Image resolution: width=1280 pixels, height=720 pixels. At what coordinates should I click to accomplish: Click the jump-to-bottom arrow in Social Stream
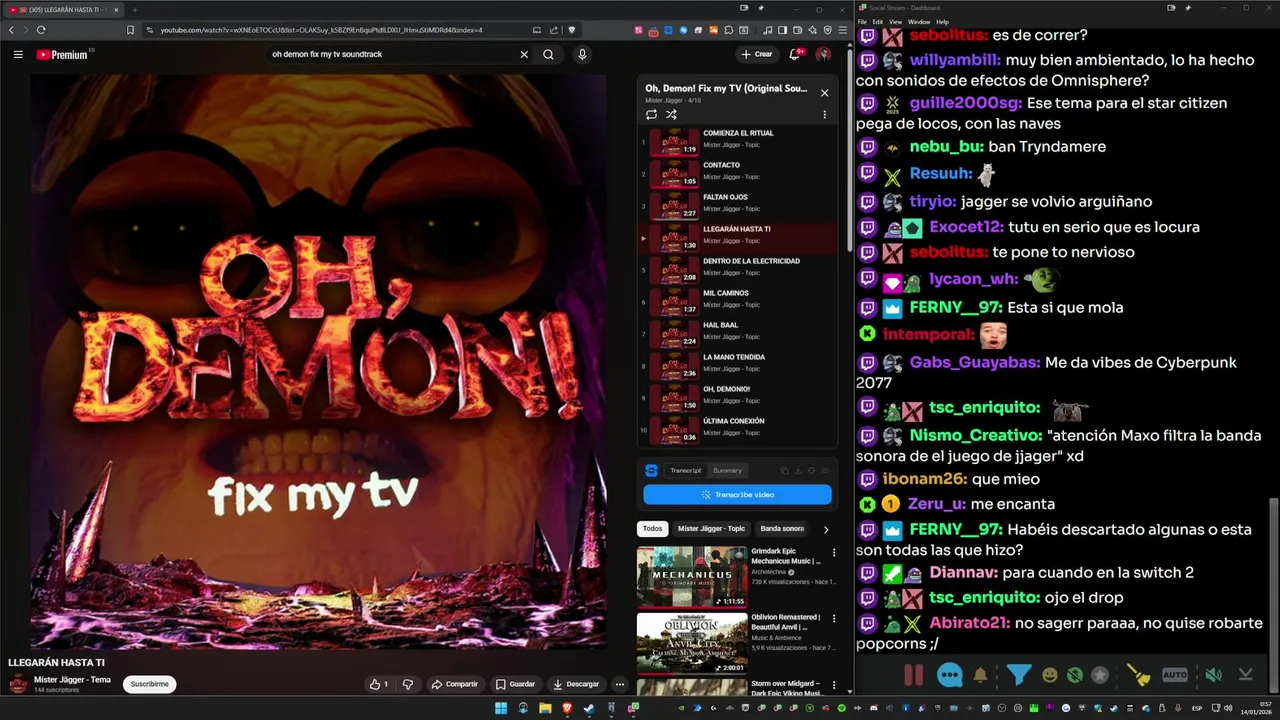pyautogui.click(x=1245, y=675)
